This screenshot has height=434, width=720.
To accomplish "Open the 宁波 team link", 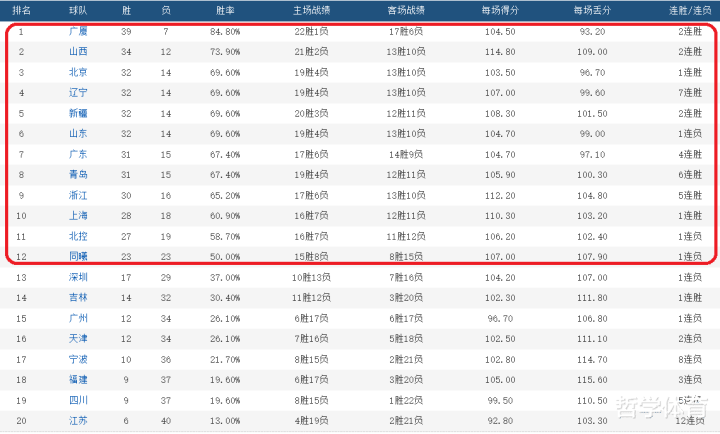I will [78, 359].
